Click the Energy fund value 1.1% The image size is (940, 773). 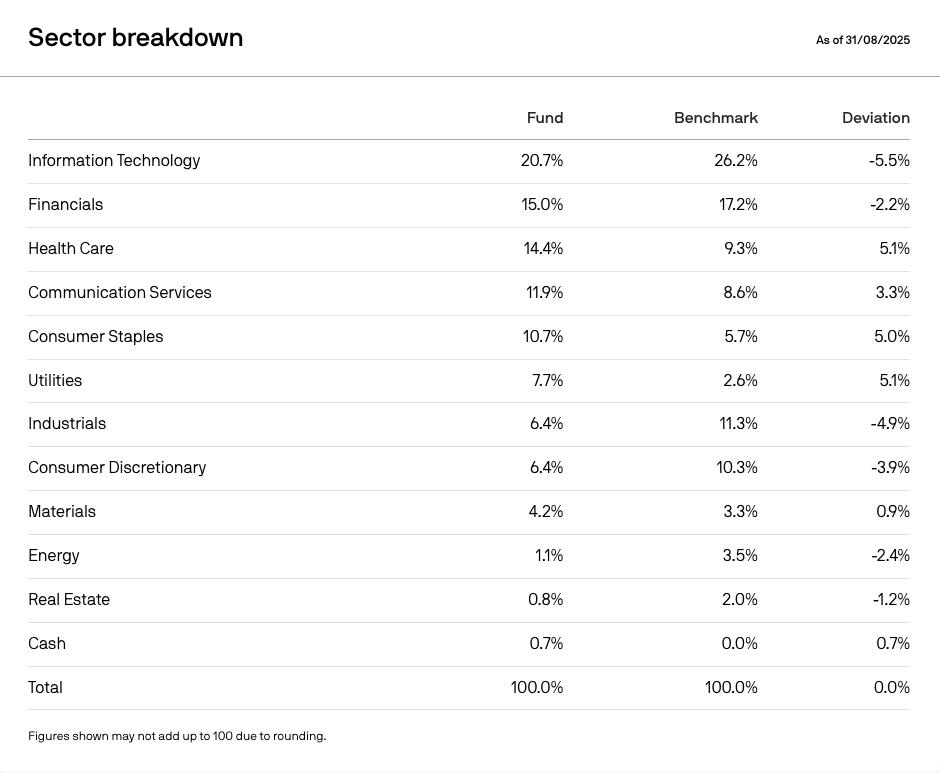[x=549, y=556]
